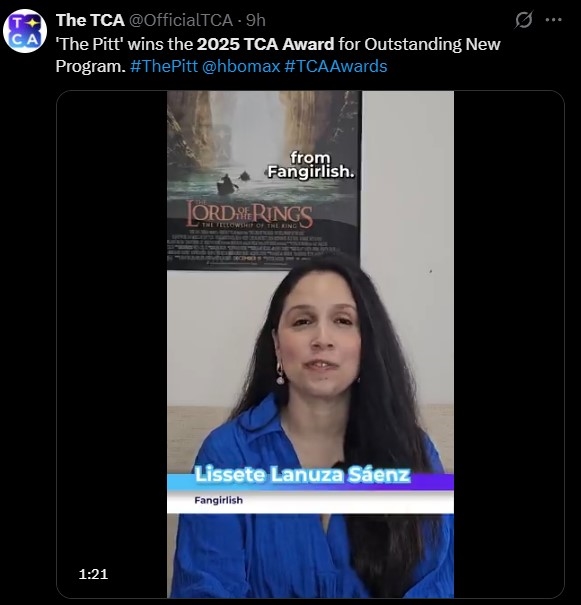Click the Lord of the Rings poster in the video
The height and width of the screenshot is (605, 581).
click(x=264, y=180)
